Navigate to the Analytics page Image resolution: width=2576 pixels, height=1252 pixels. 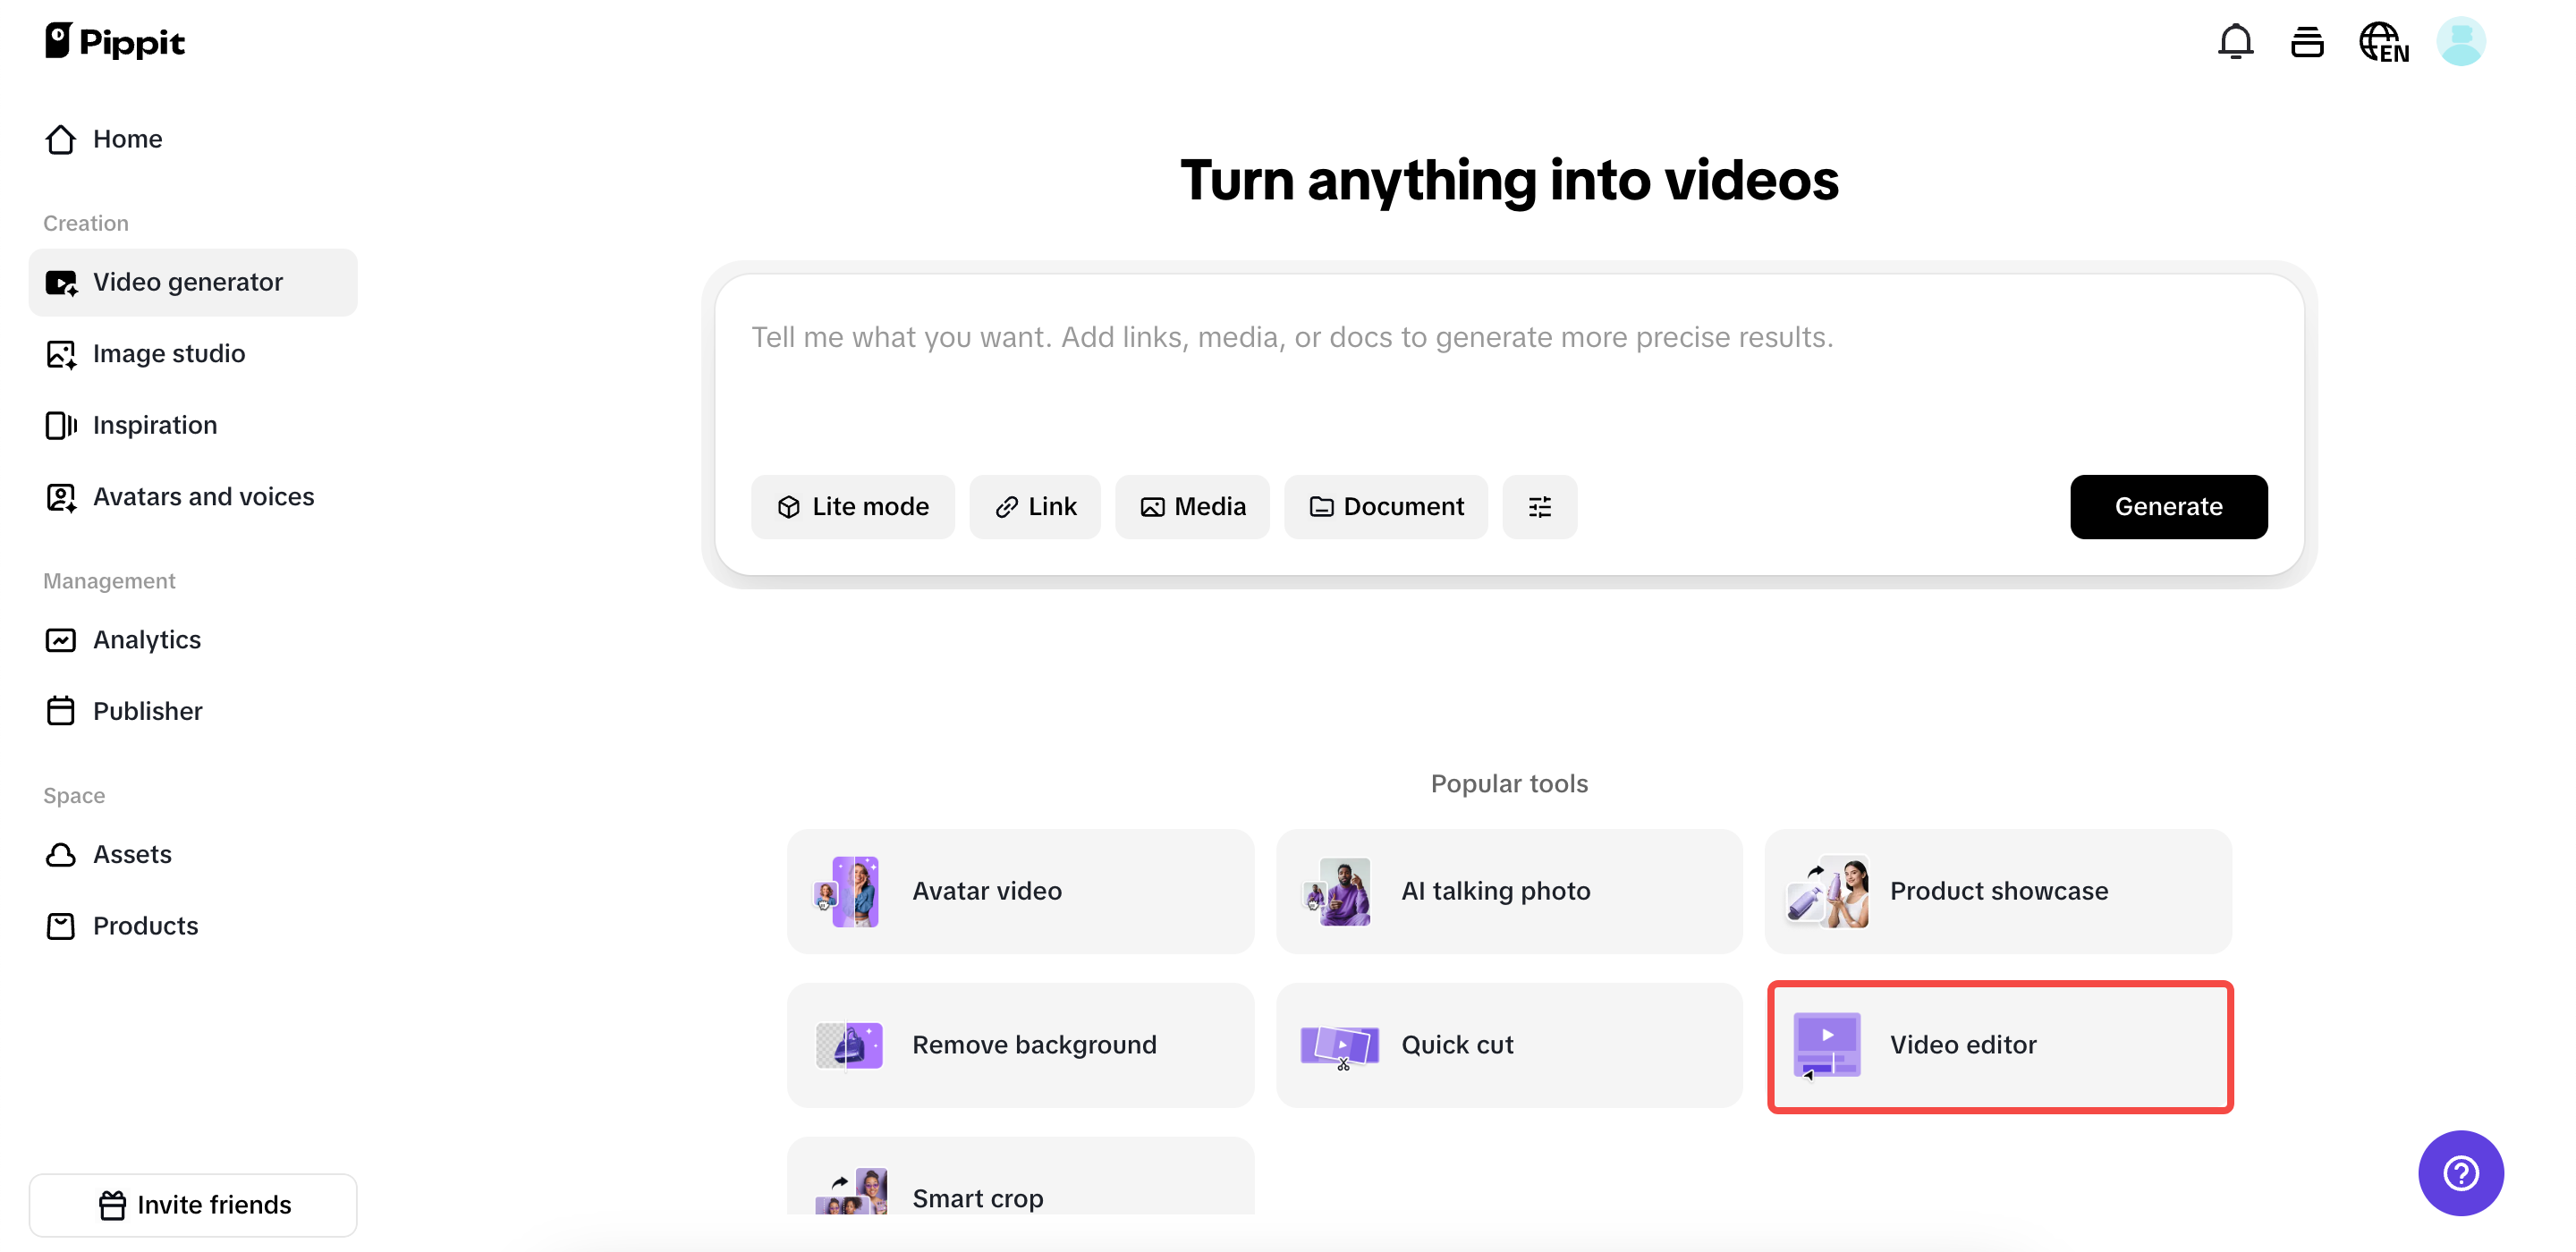(146, 640)
